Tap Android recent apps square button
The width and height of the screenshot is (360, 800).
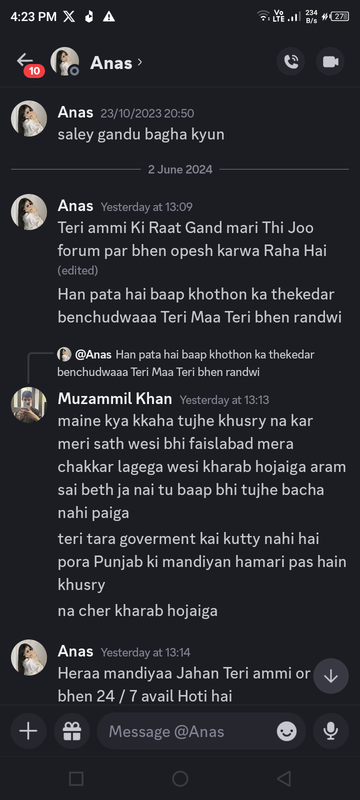(76, 779)
